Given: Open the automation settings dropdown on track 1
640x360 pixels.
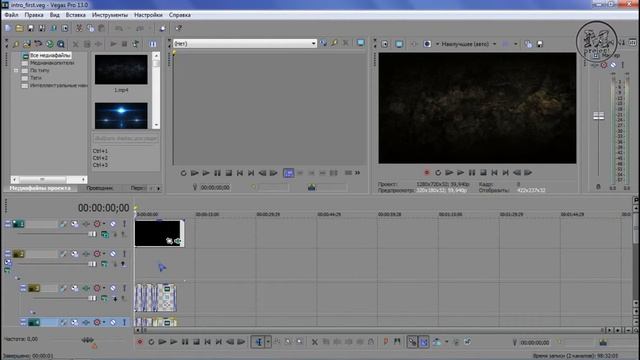Looking at the screenshot, I should [x=104, y=224].
